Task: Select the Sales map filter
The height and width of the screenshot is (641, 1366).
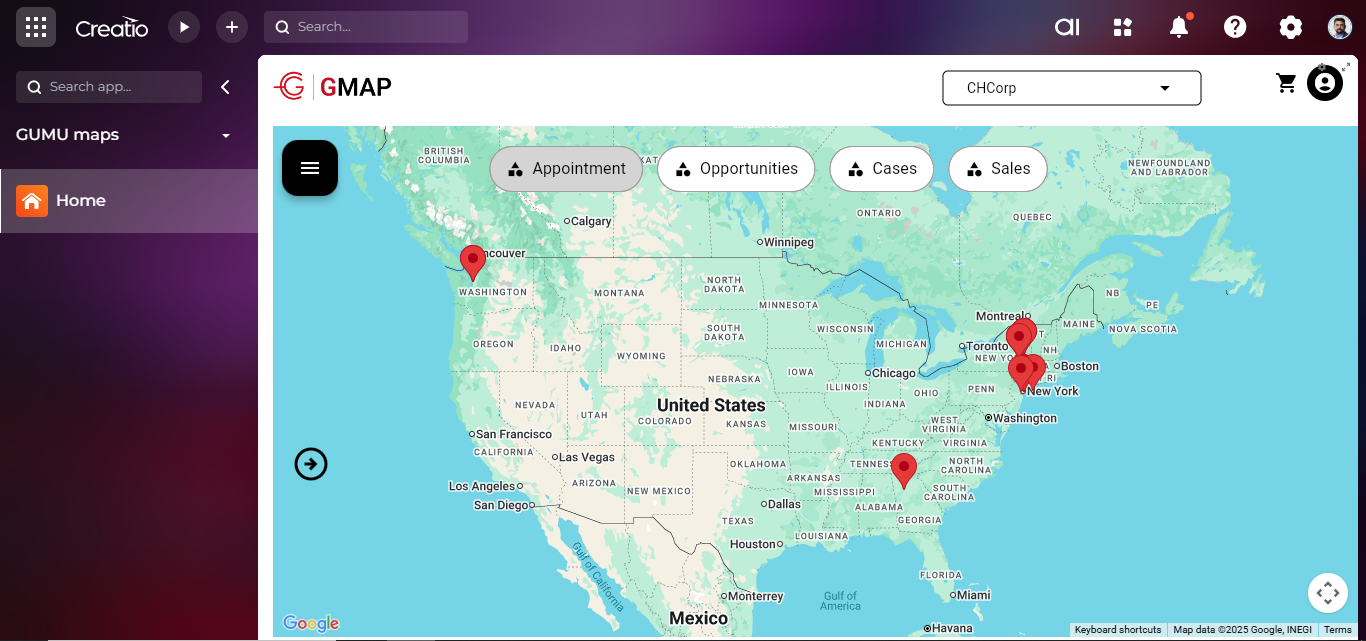Action: coord(997,169)
